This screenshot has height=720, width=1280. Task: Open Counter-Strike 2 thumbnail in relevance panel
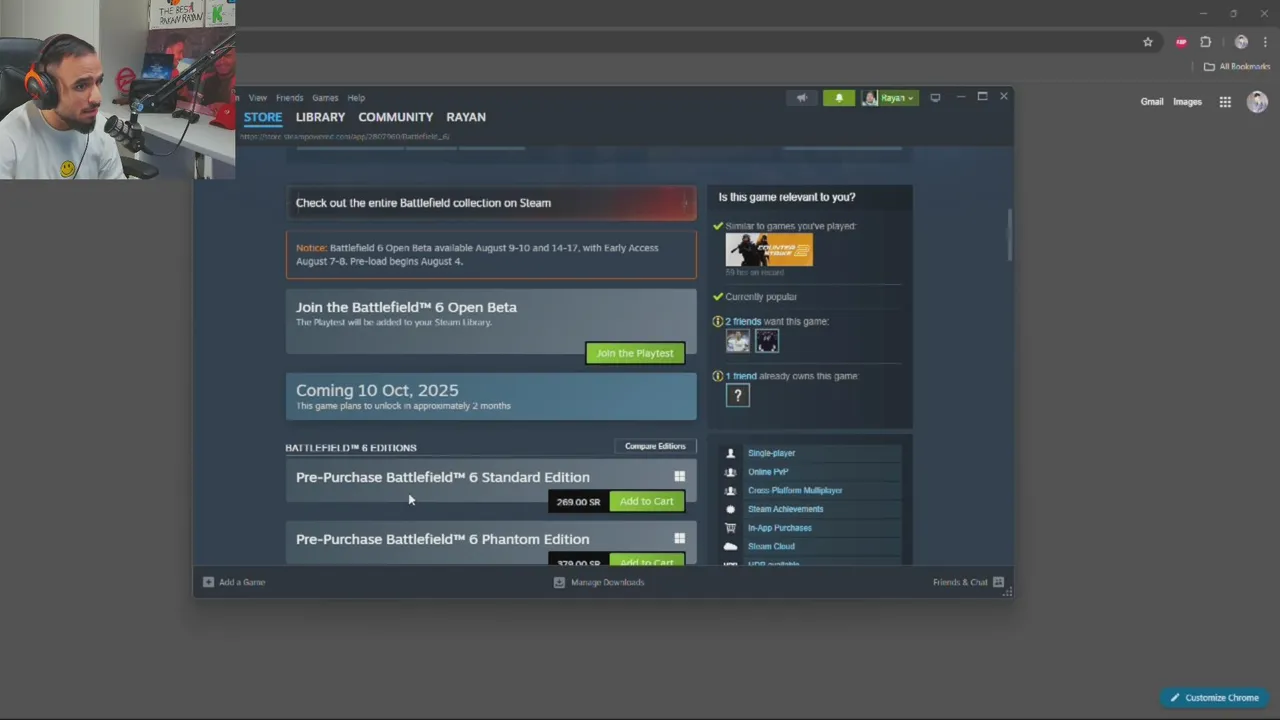click(769, 250)
